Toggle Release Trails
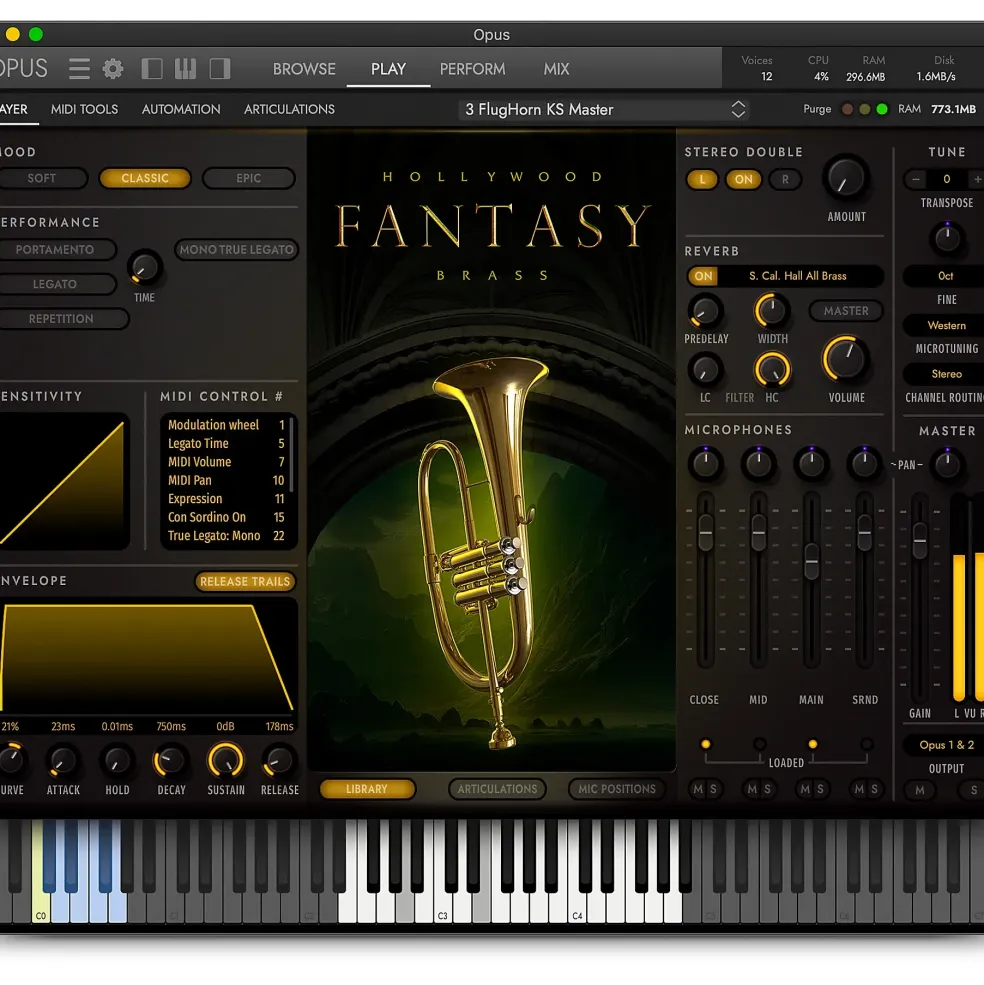984x985 pixels. (245, 582)
